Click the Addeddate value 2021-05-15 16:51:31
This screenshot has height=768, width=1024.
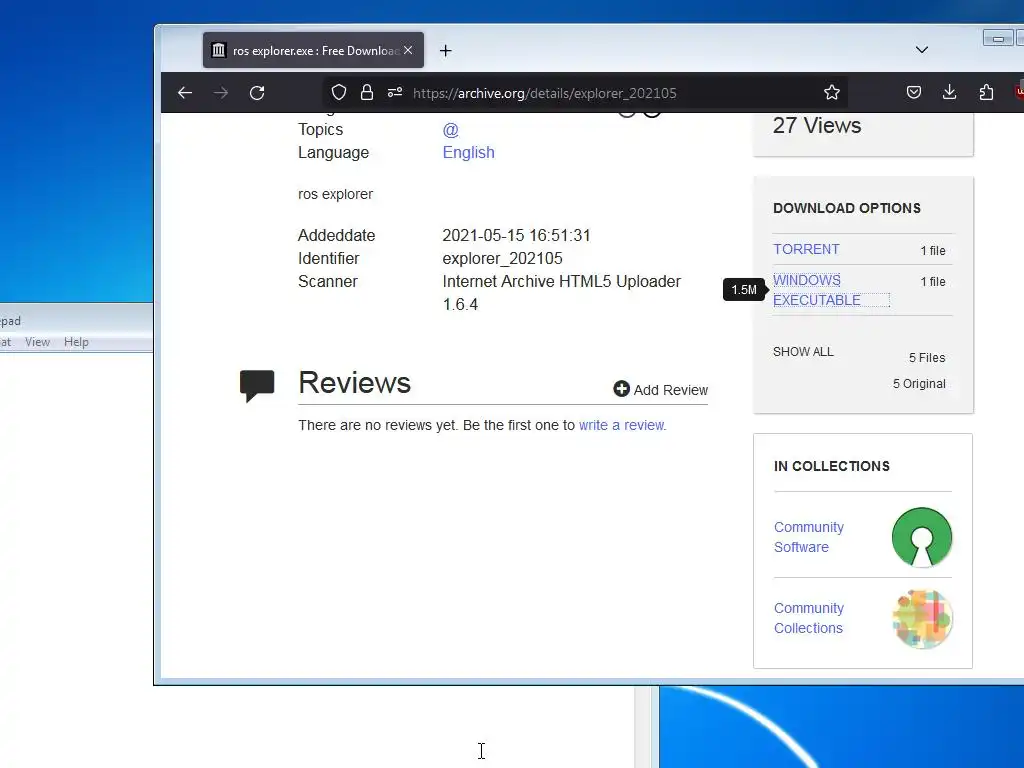coord(516,235)
